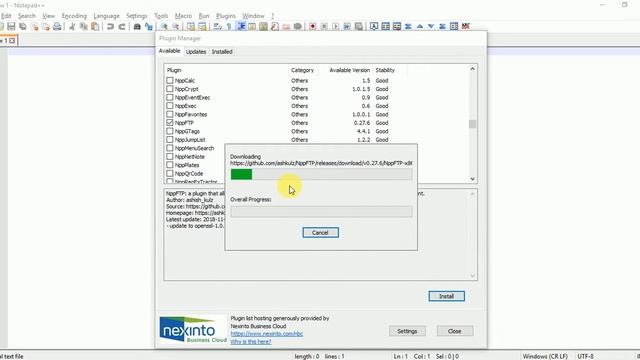This screenshot has width=640, height=360.
Task: Click the plugin list scrollbar thumb
Action: [x=472, y=124]
